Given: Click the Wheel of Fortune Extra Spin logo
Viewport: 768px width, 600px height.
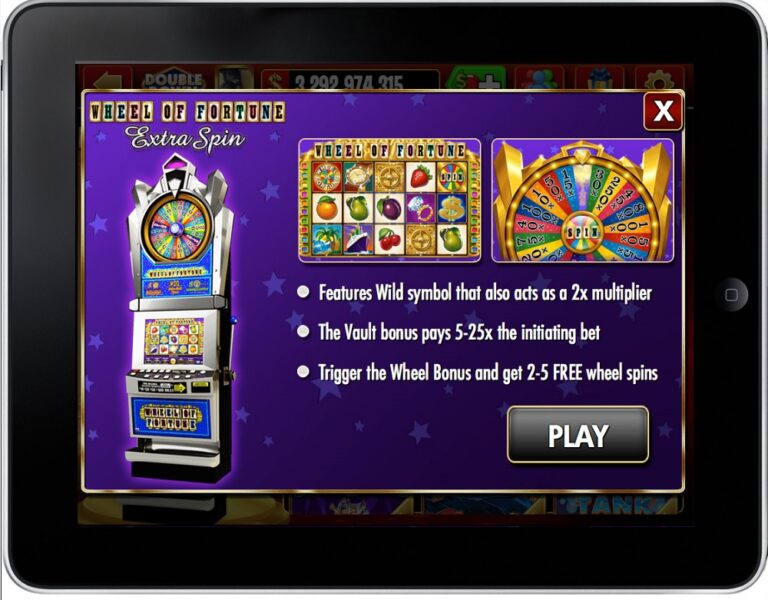Looking at the screenshot, I should click(x=187, y=125).
